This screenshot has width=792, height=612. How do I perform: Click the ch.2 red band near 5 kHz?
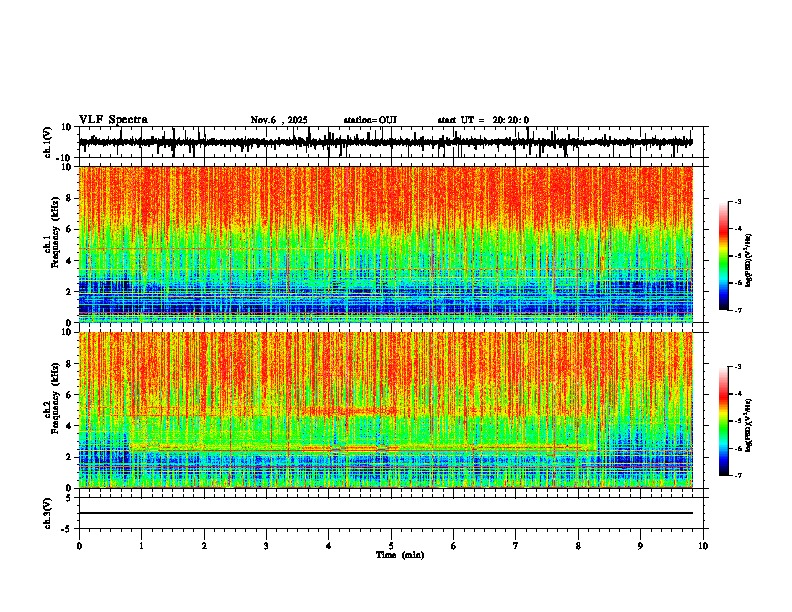[x=350, y=411]
